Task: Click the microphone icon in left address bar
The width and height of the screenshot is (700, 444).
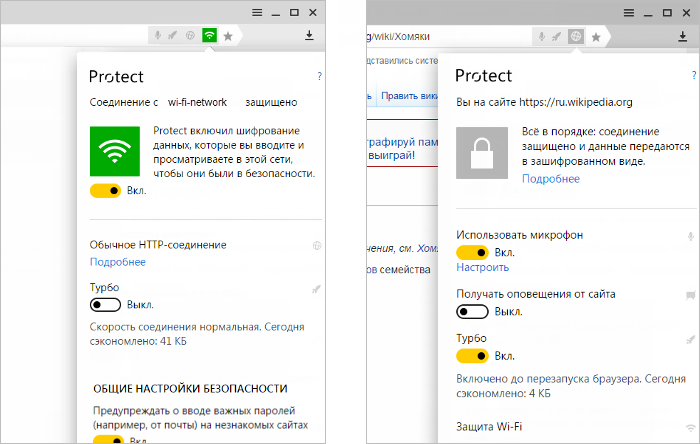Action: point(158,35)
